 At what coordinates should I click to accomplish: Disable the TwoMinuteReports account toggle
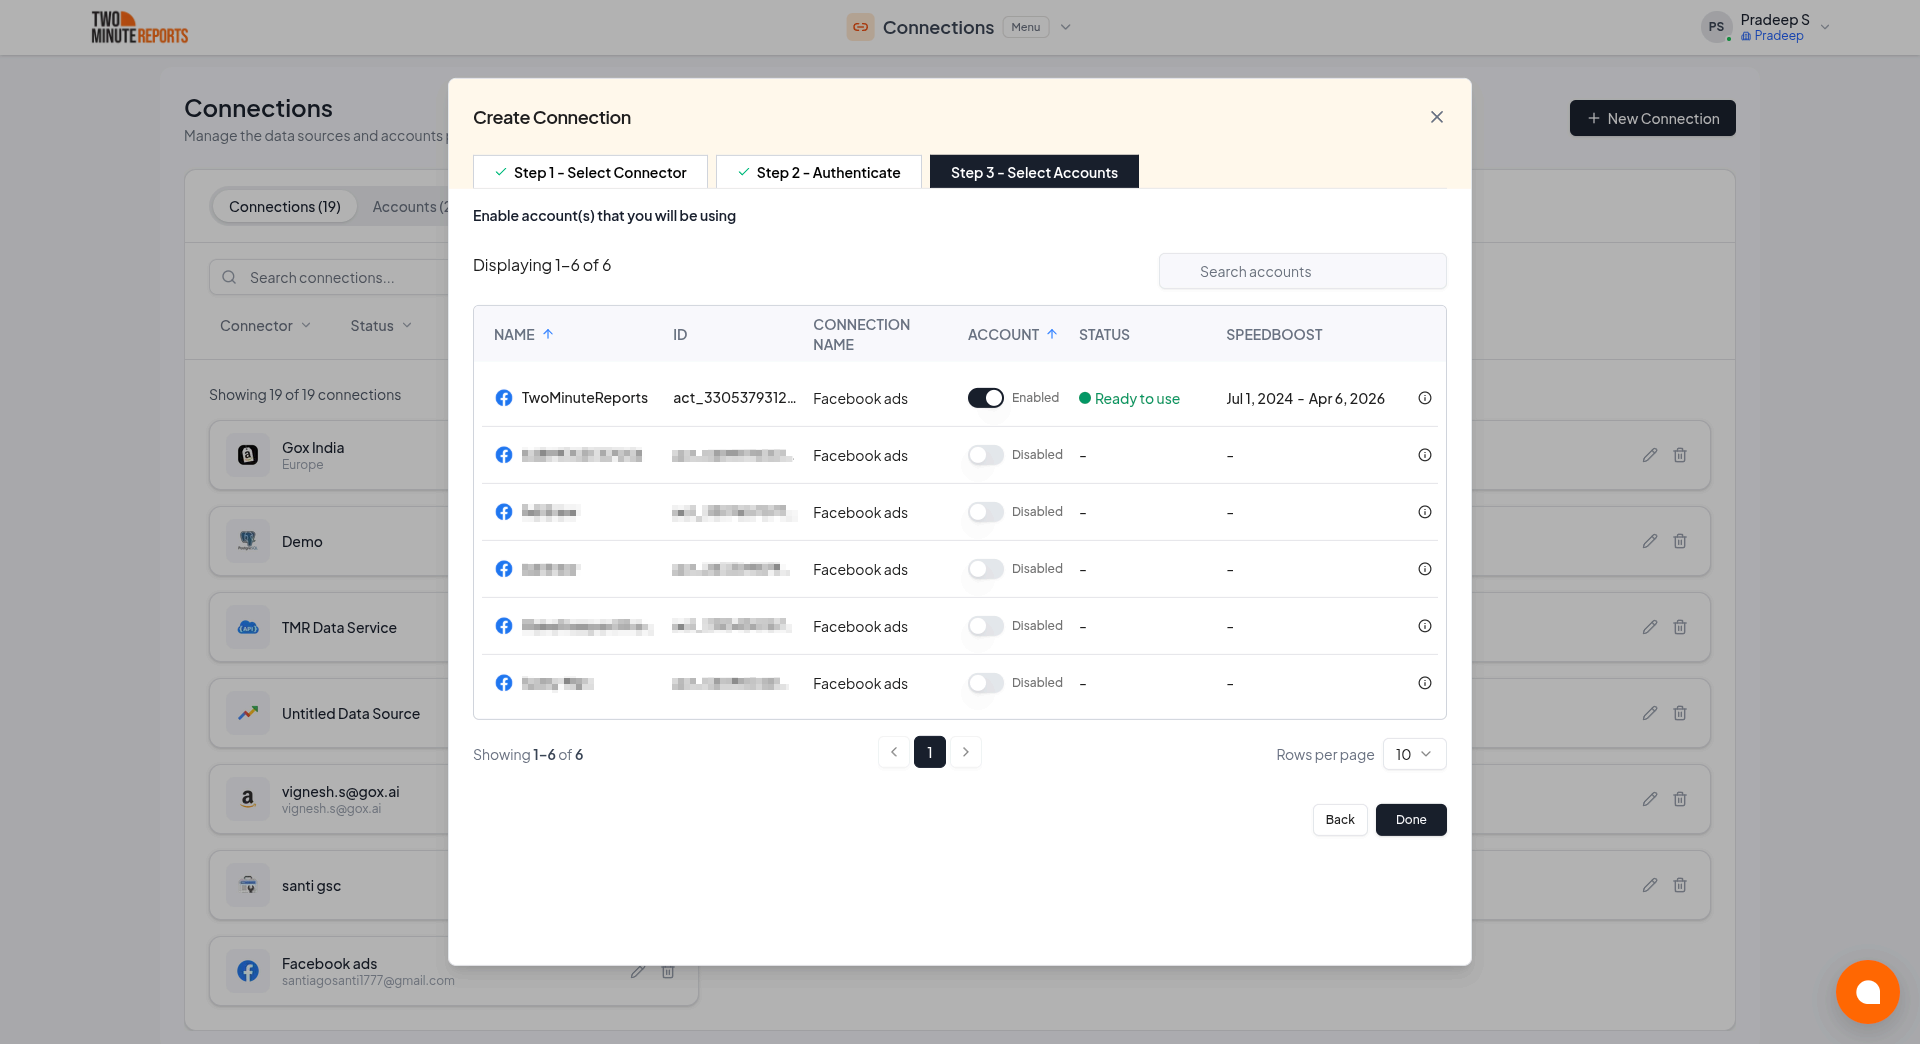(x=985, y=398)
